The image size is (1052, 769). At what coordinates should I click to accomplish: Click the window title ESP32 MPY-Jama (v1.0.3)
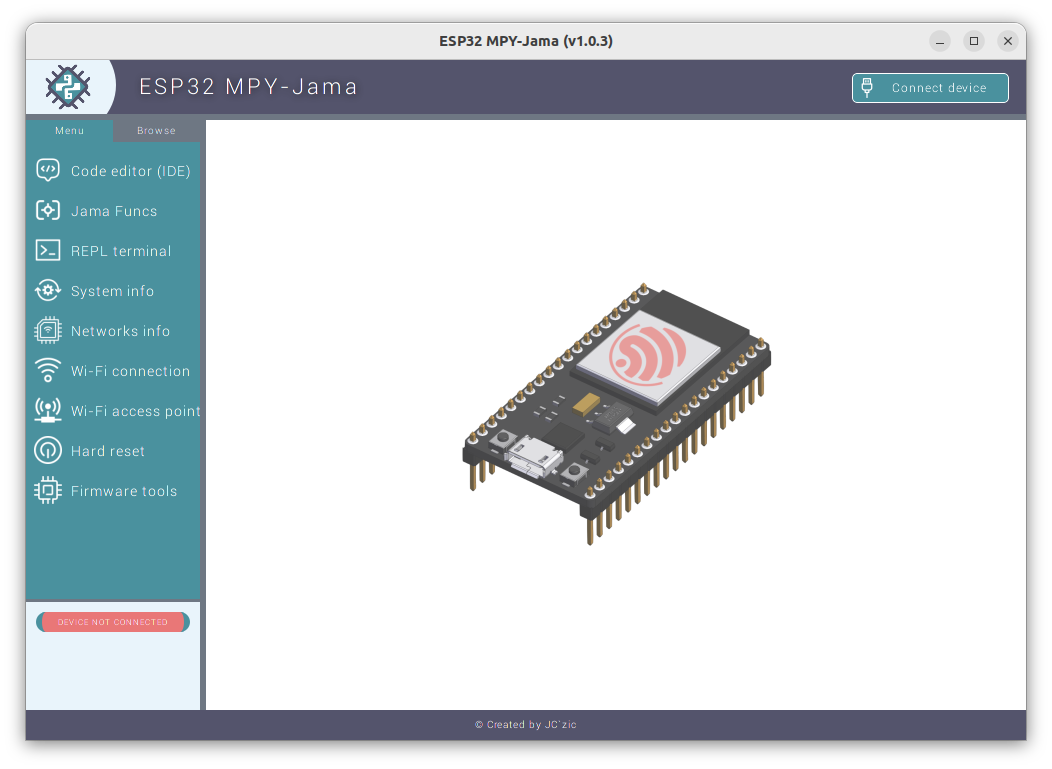pos(525,41)
